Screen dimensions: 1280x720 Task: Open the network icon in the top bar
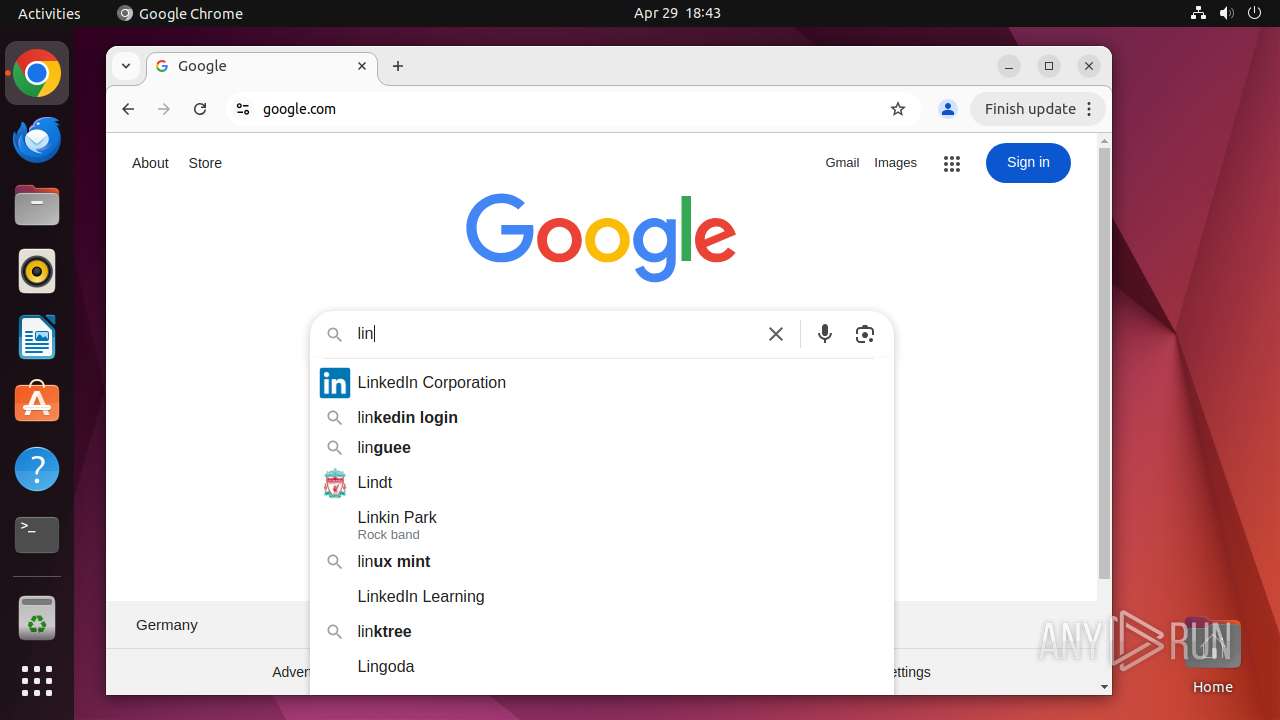tap(1198, 13)
